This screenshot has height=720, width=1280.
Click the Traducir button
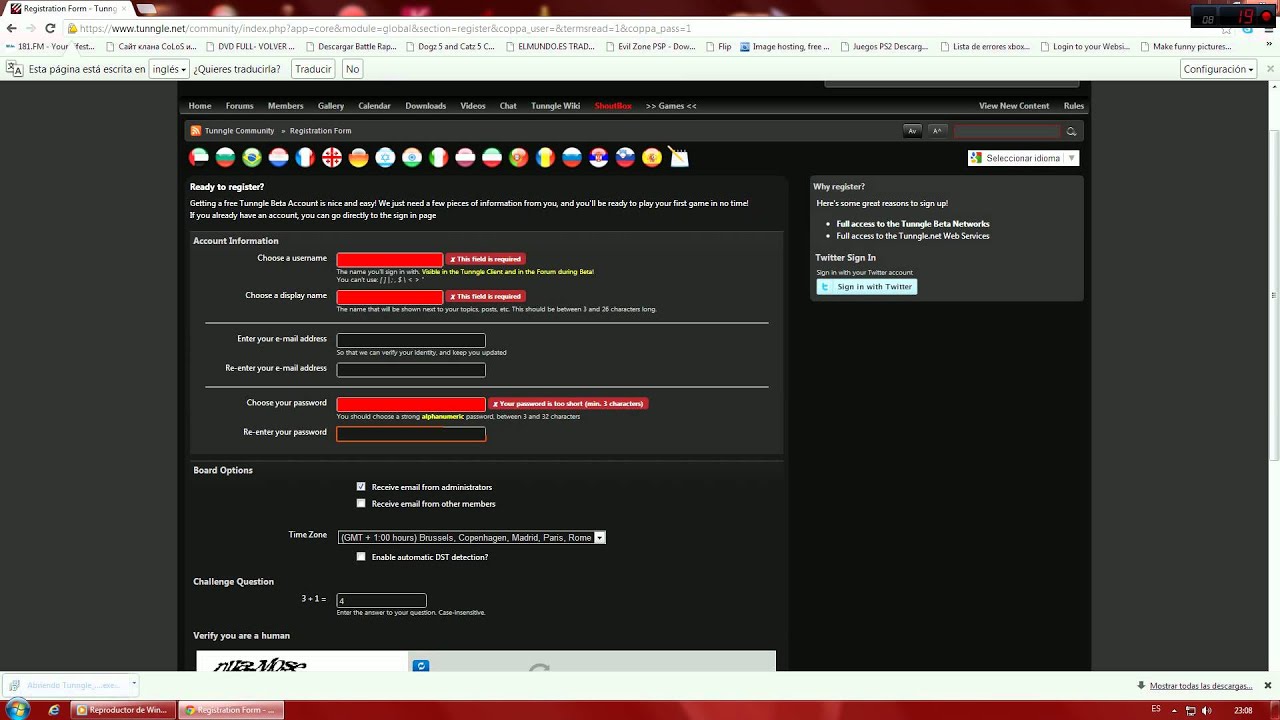pyautogui.click(x=313, y=69)
